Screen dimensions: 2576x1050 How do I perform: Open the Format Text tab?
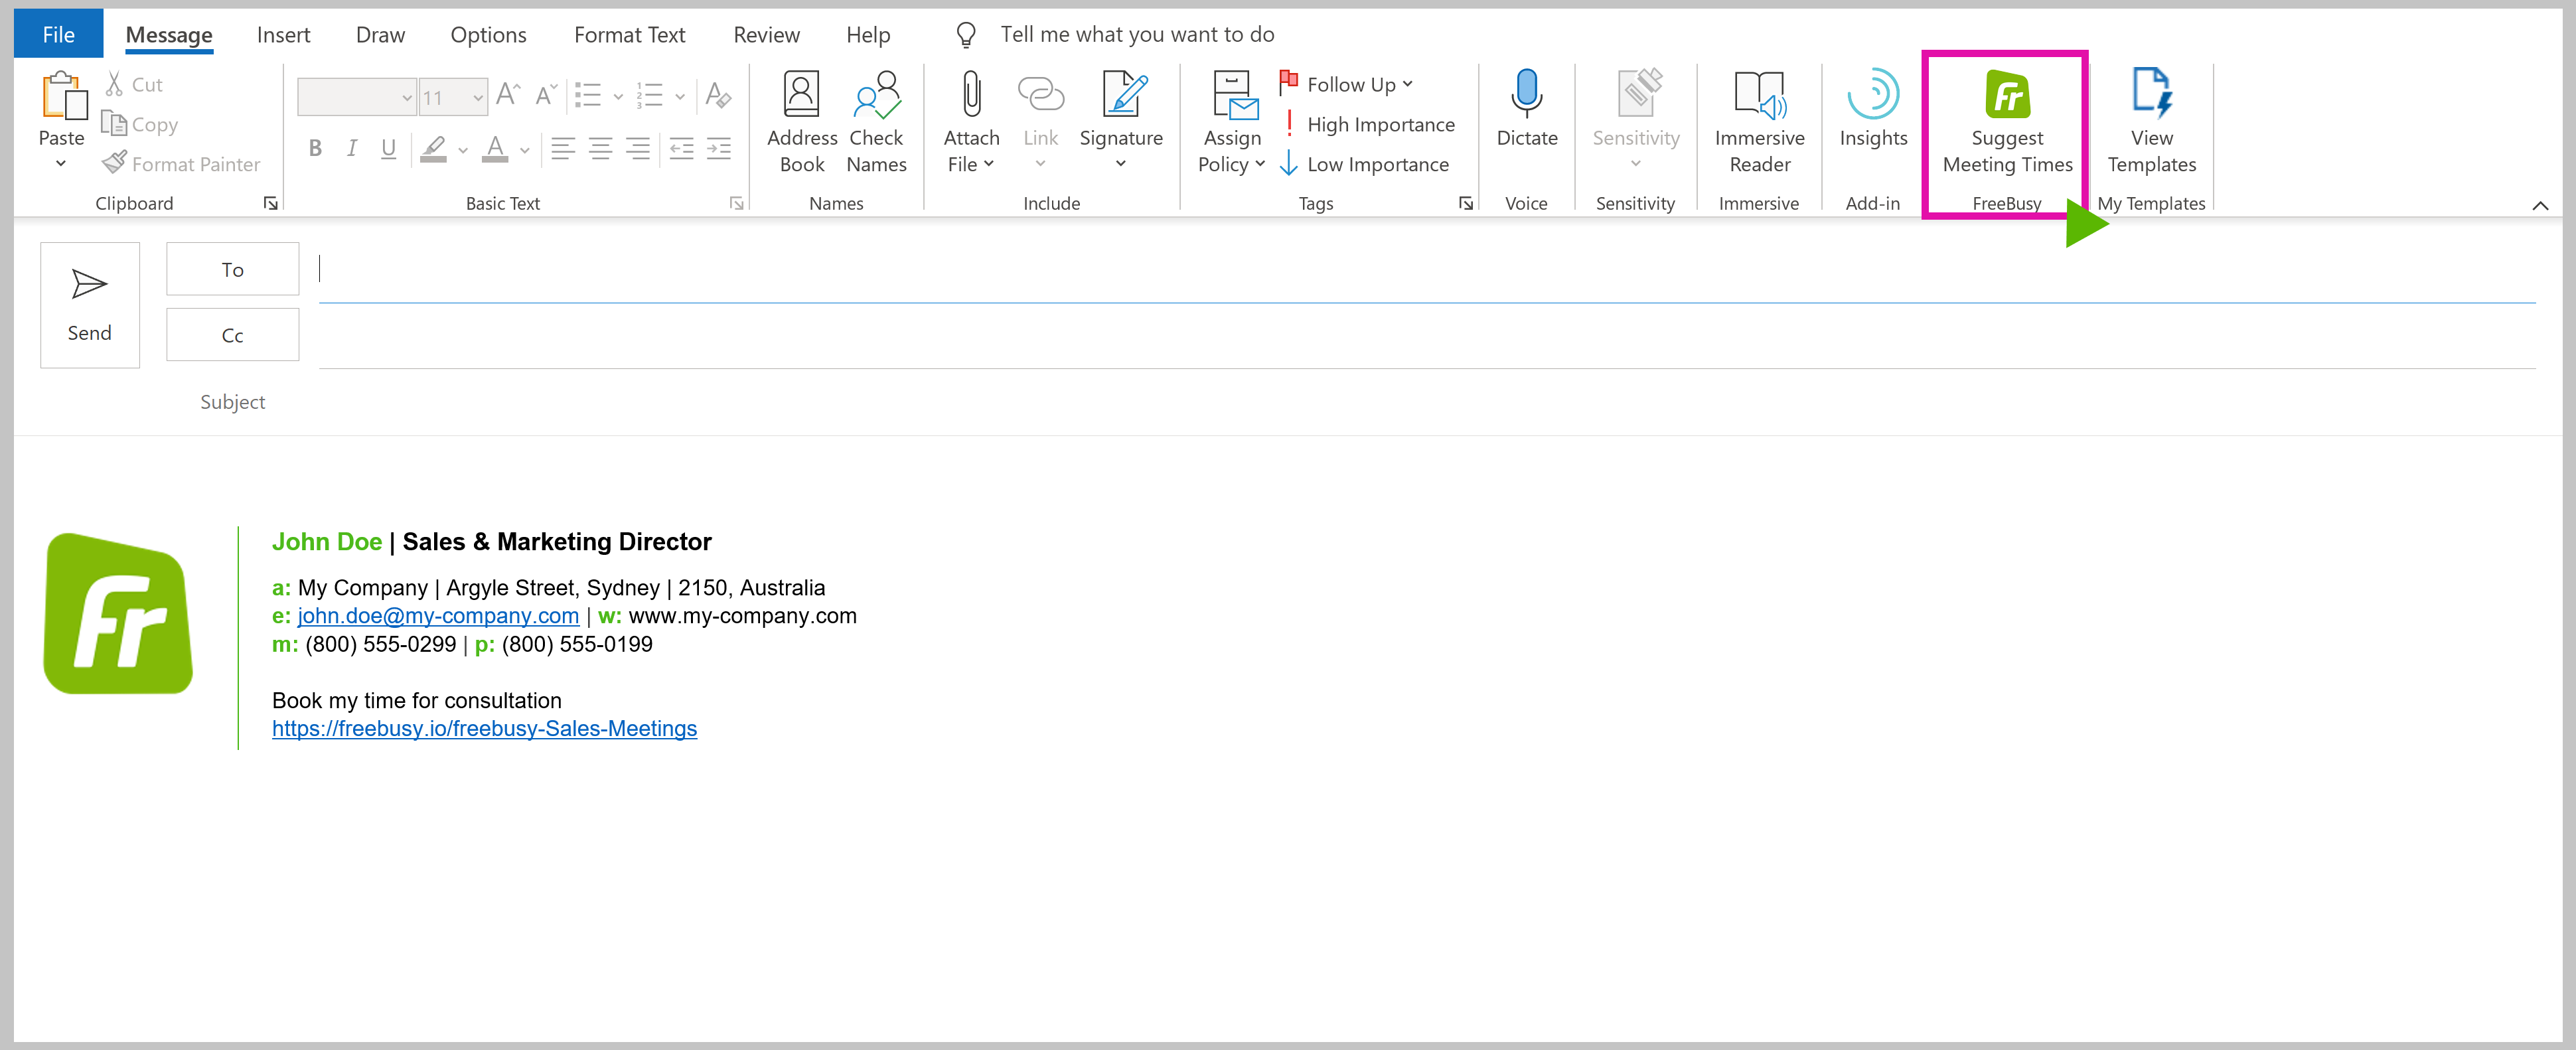tap(629, 35)
